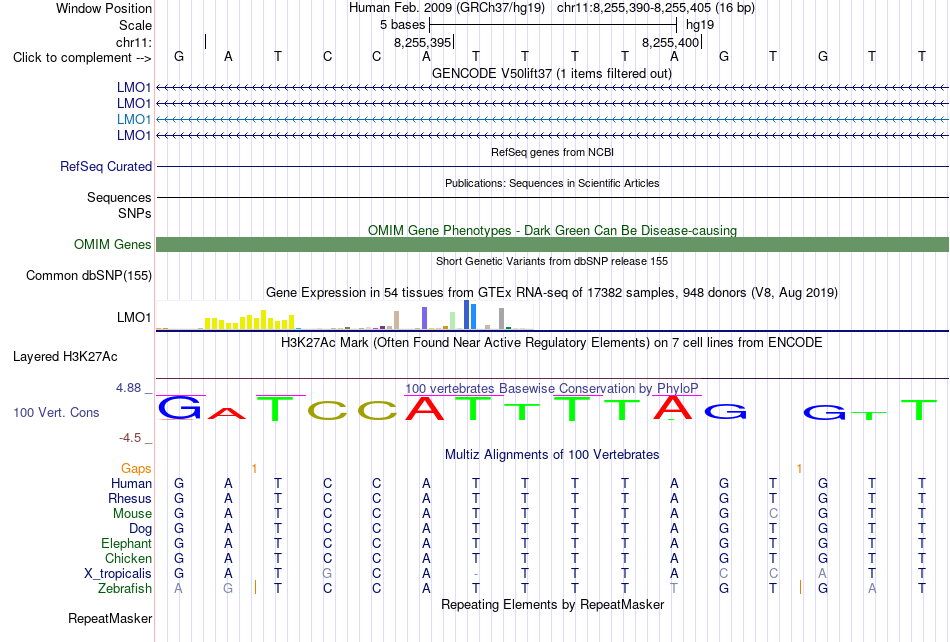Click the large blue G in conservation logo
Screen dimensions: 950x642
[x=179, y=408]
